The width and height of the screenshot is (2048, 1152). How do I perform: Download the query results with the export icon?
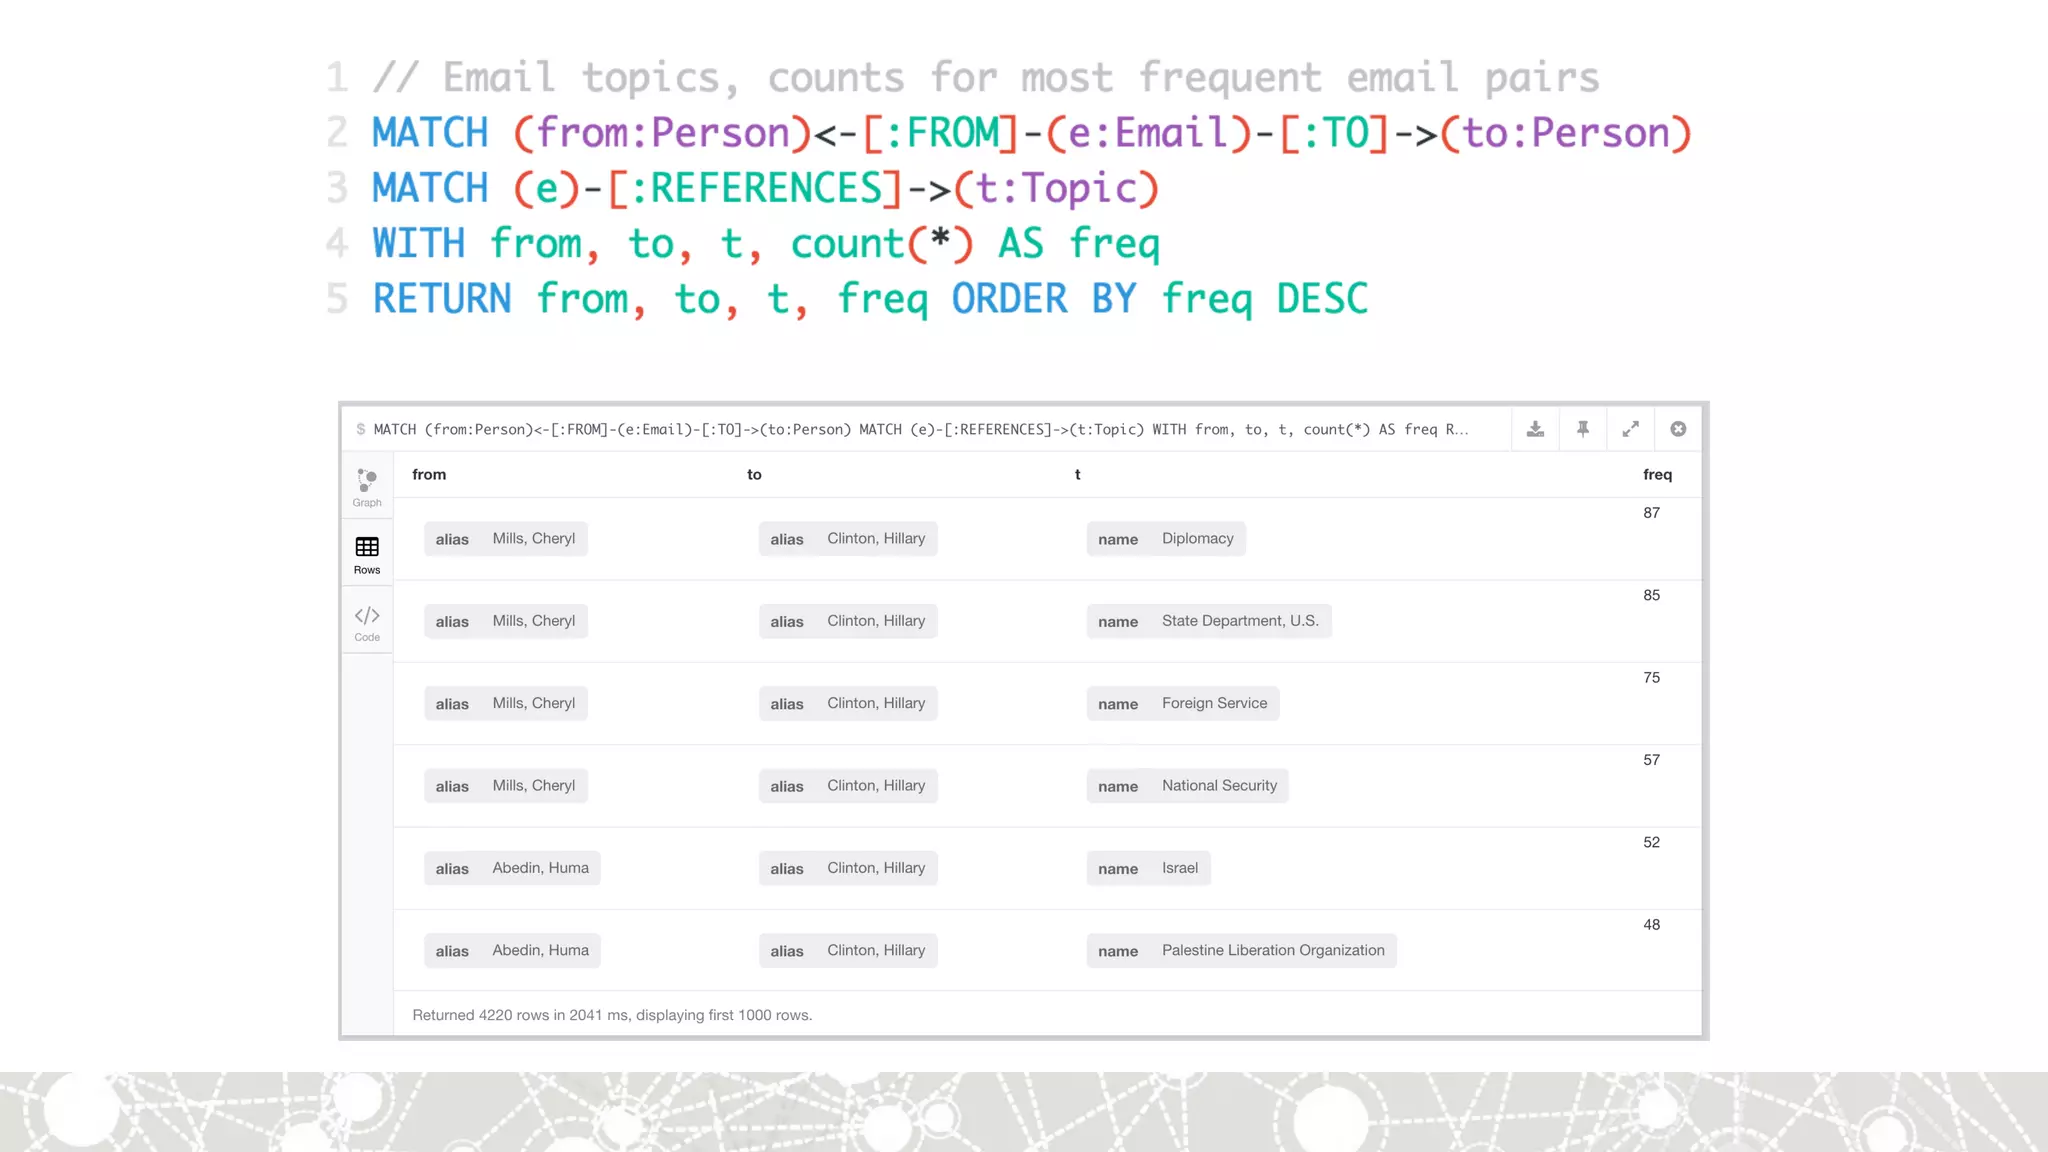point(1535,429)
